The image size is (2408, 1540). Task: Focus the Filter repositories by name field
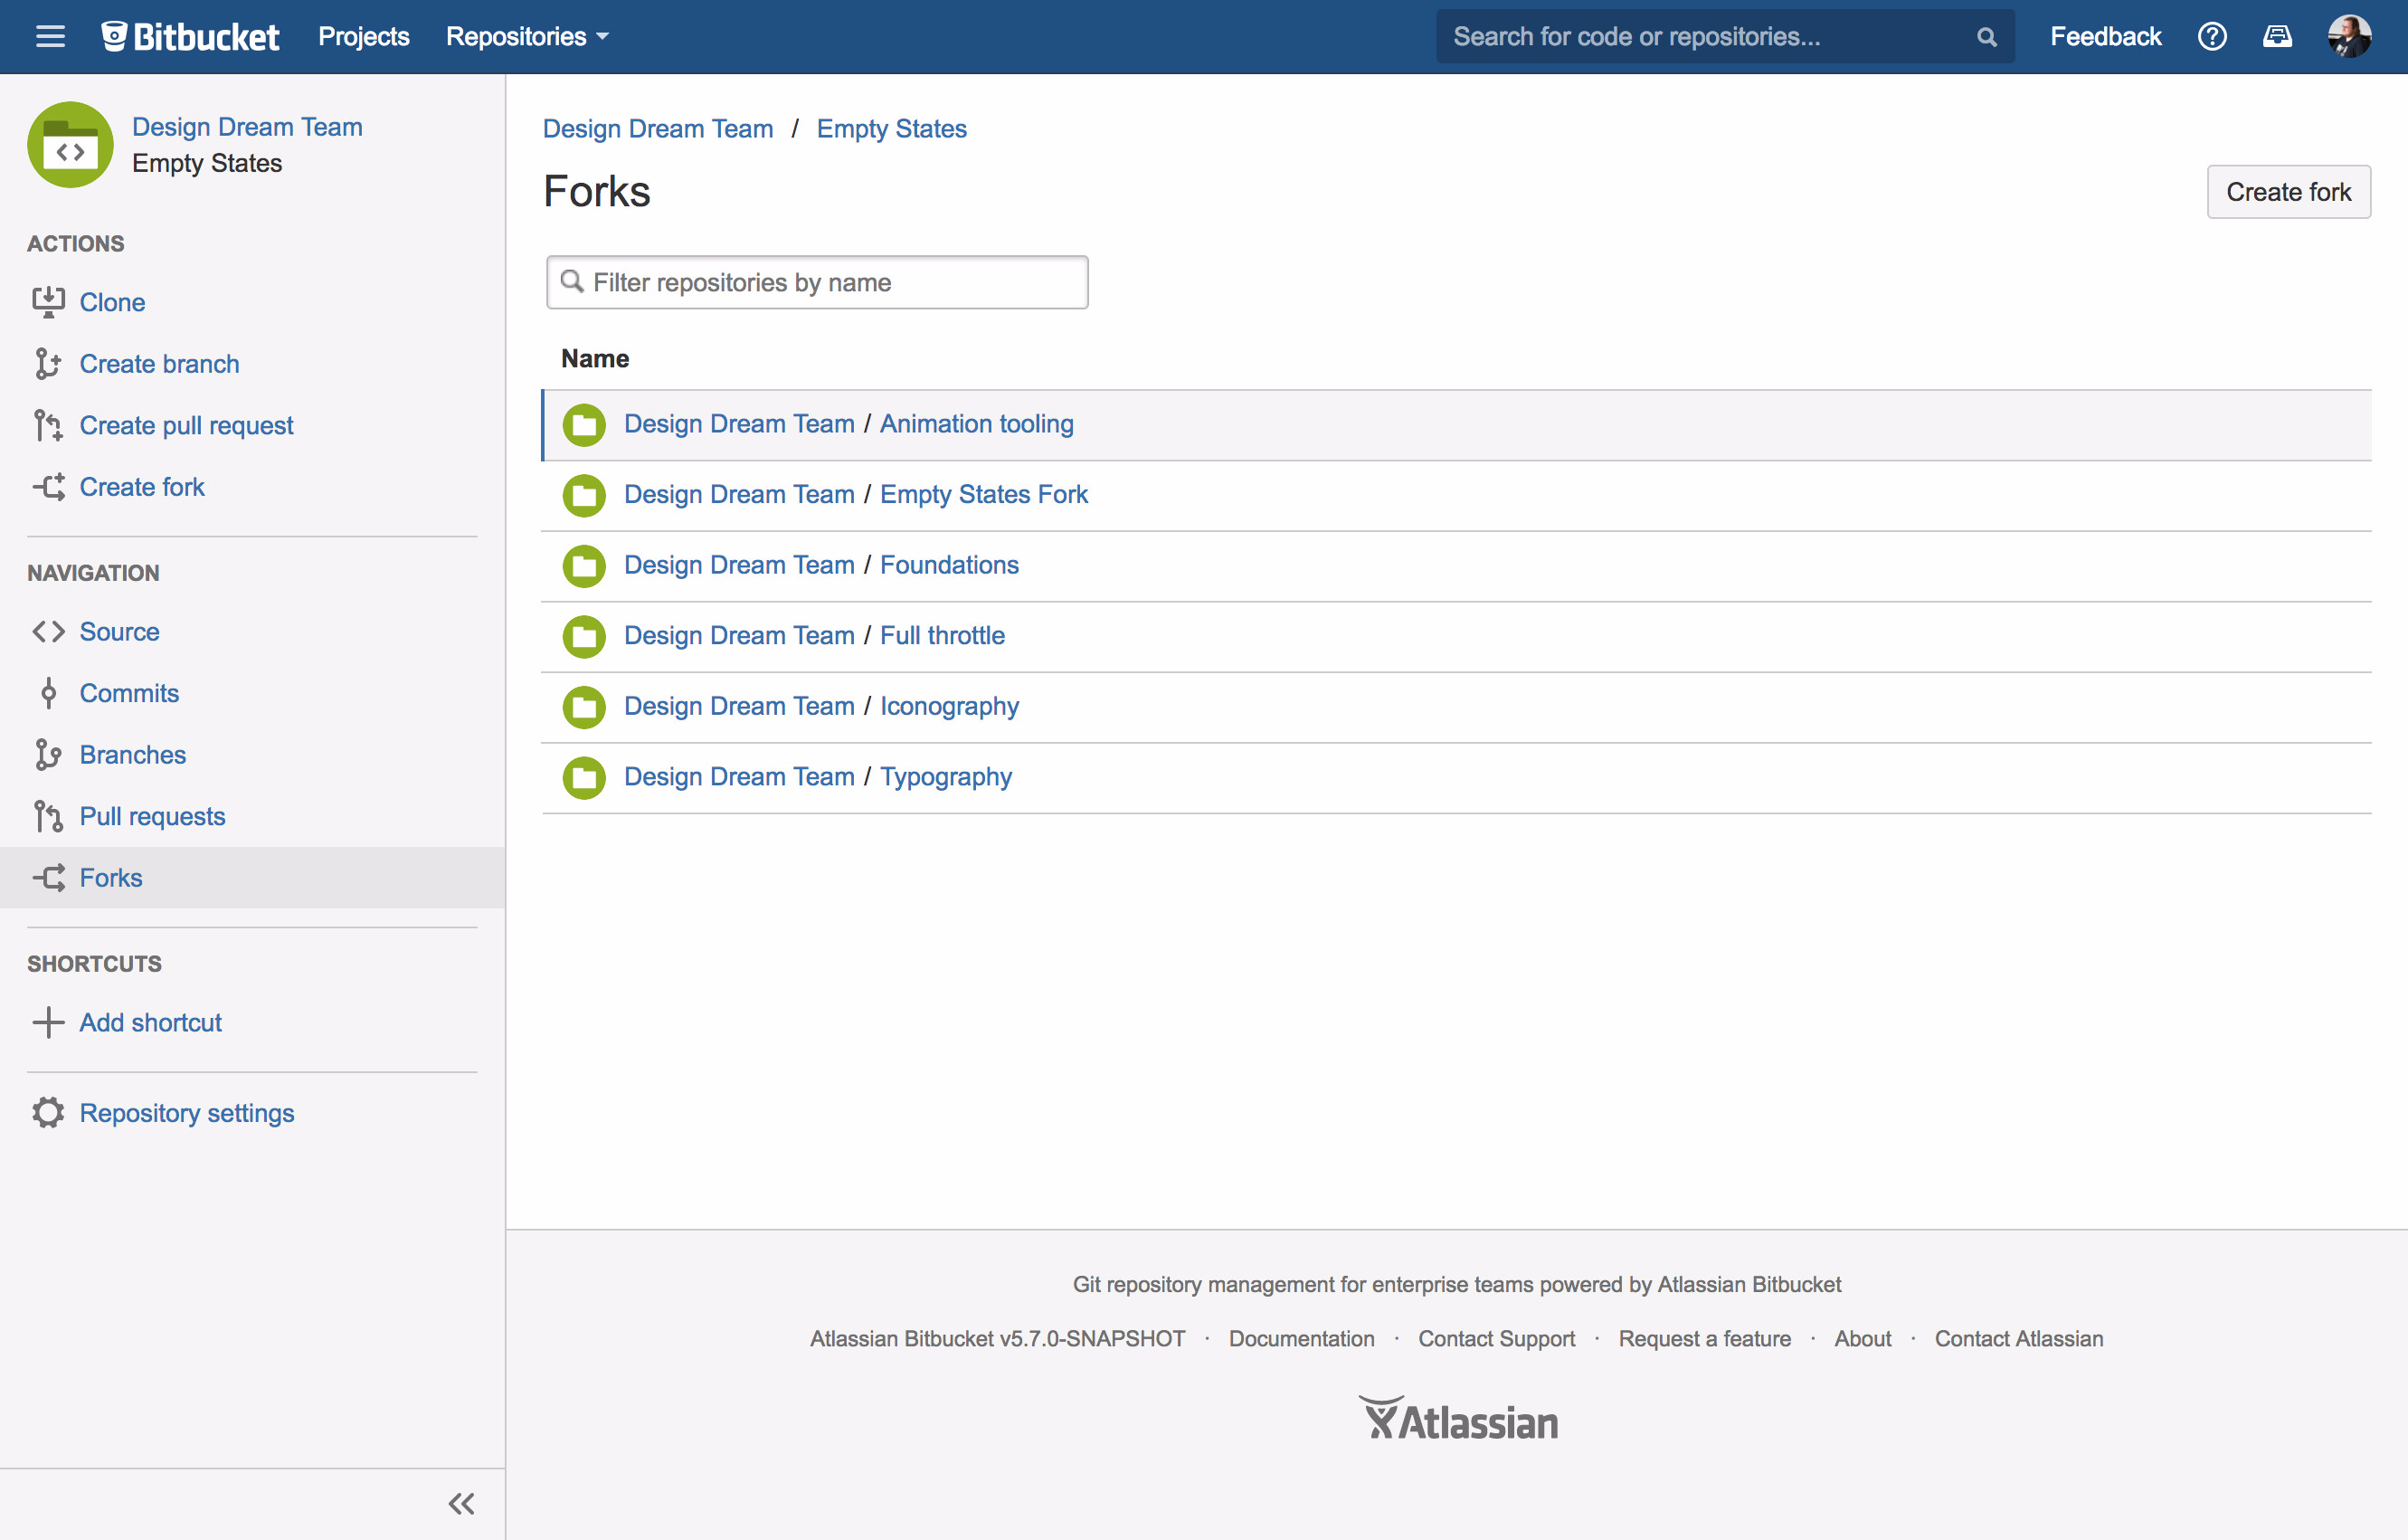(817, 282)
